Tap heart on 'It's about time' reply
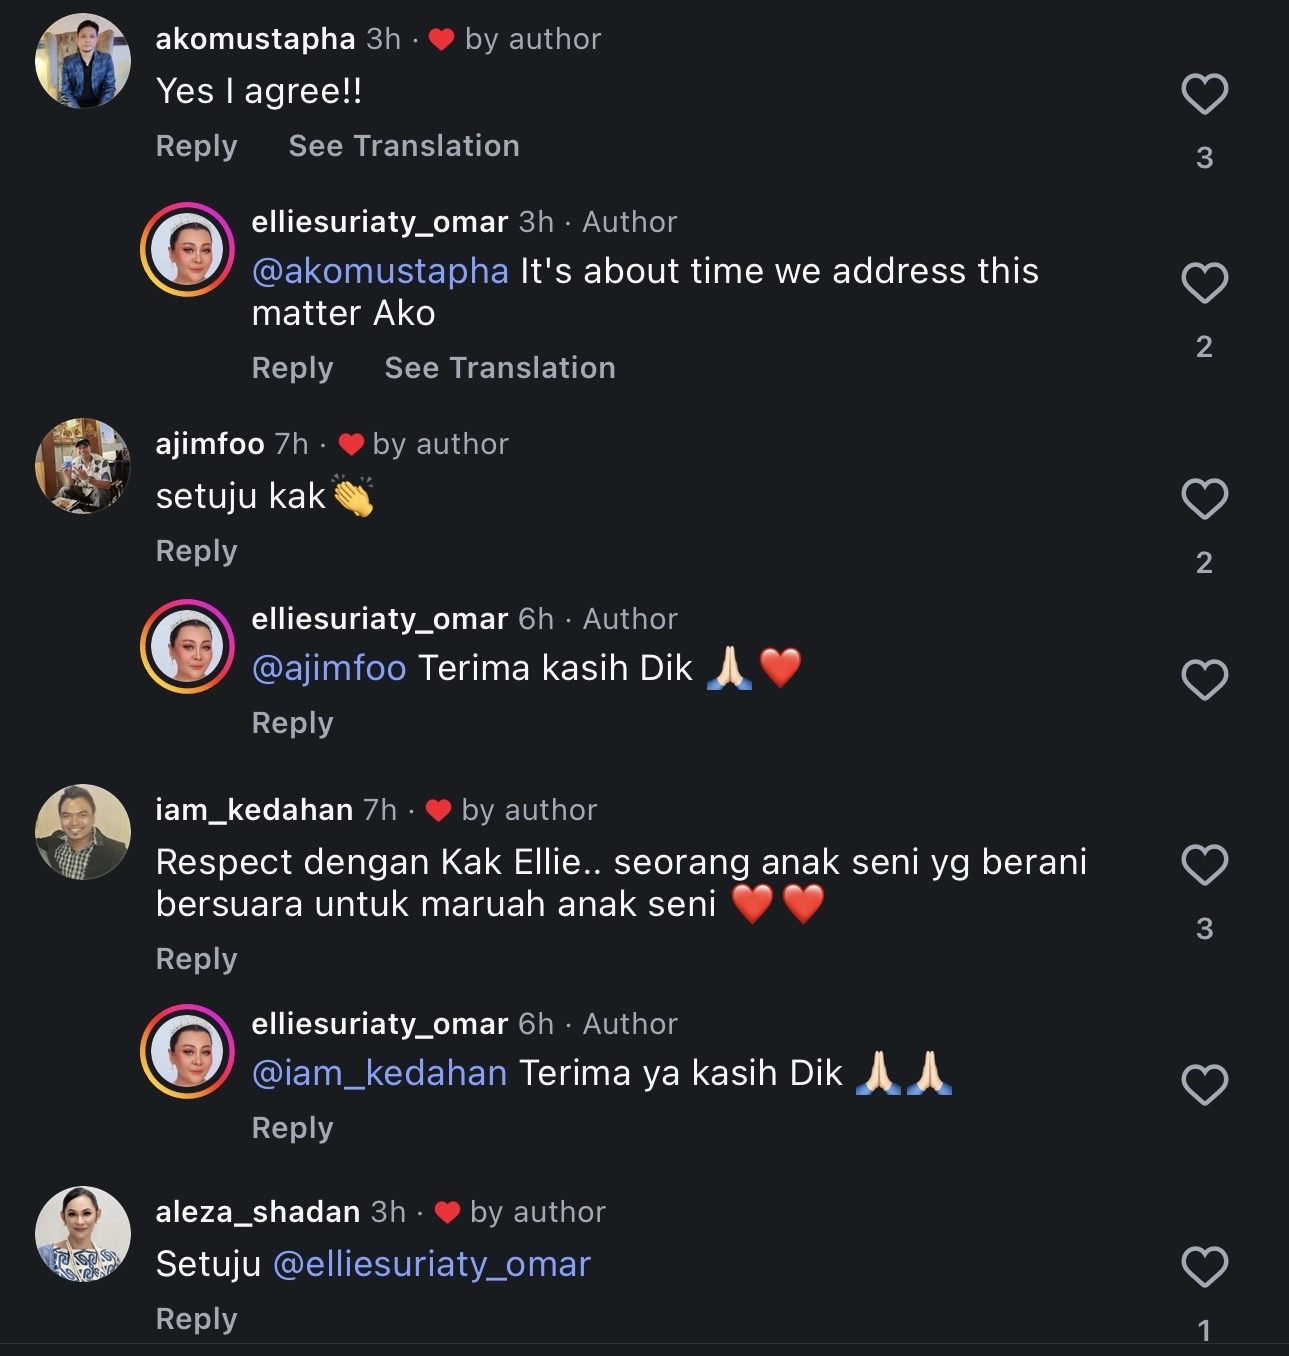1289x1356 pixels. click(1204, 283)
